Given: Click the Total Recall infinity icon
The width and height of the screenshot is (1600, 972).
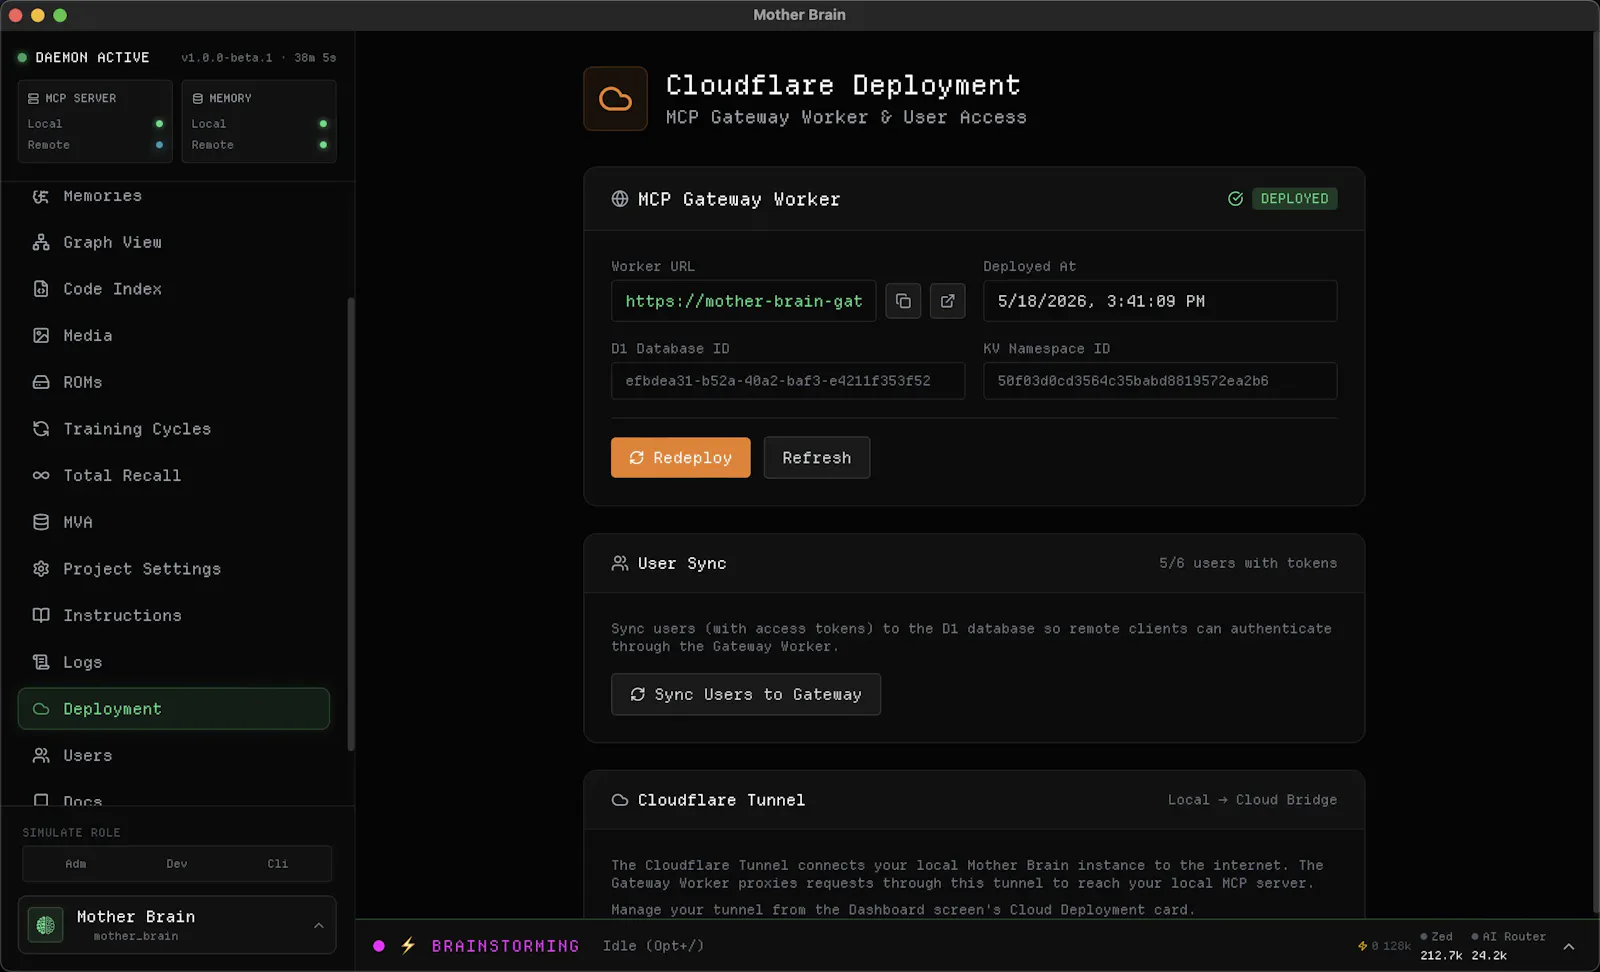Looking at the screenshot, I should (x=41, y=476).
